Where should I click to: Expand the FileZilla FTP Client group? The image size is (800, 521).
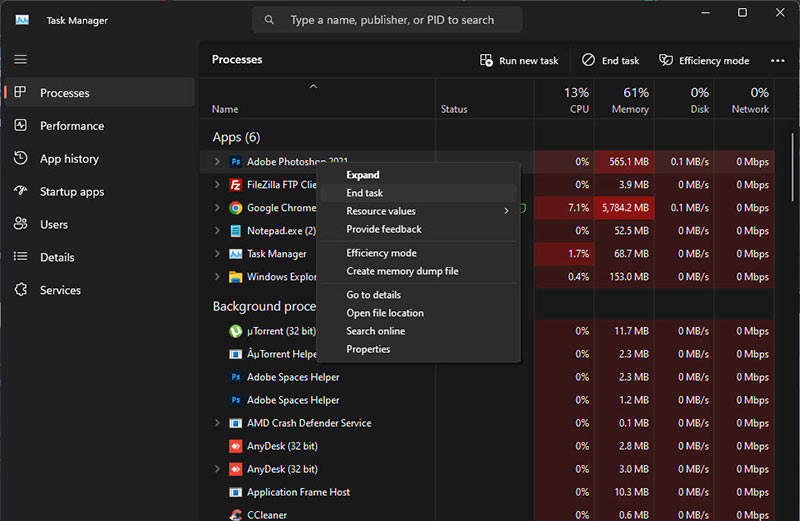[x=217, y=185]
